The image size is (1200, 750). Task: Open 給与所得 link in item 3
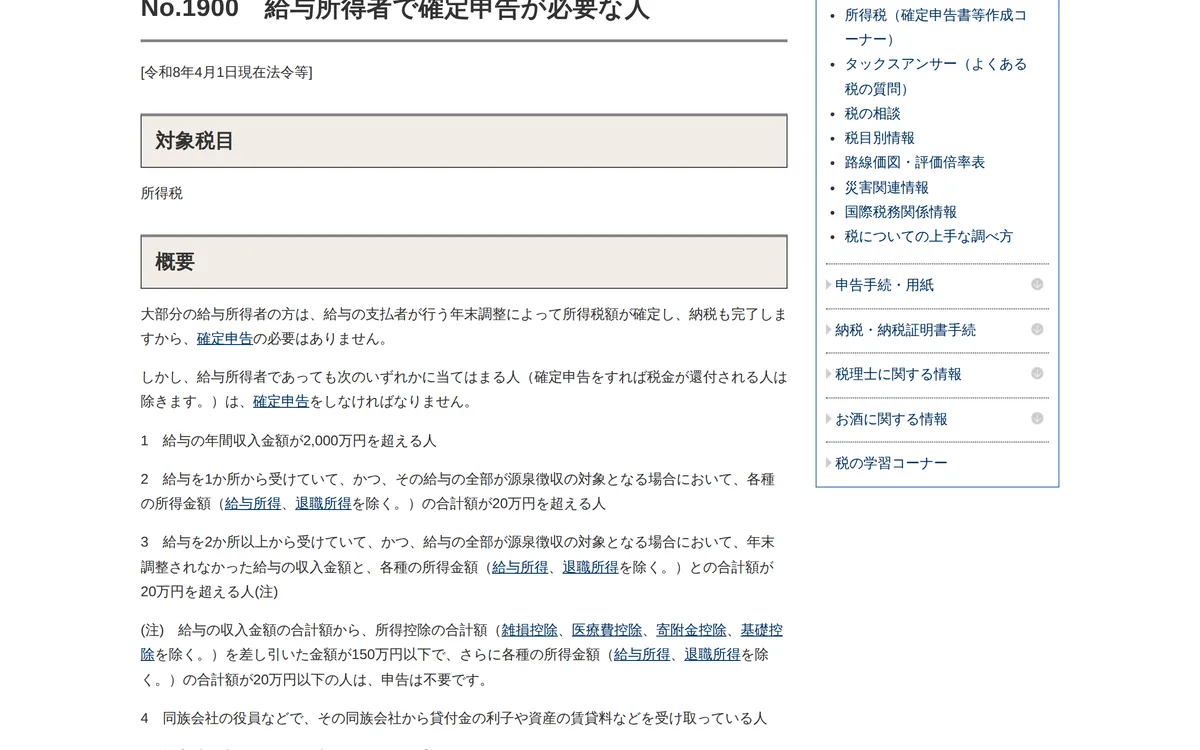point(520,567)
